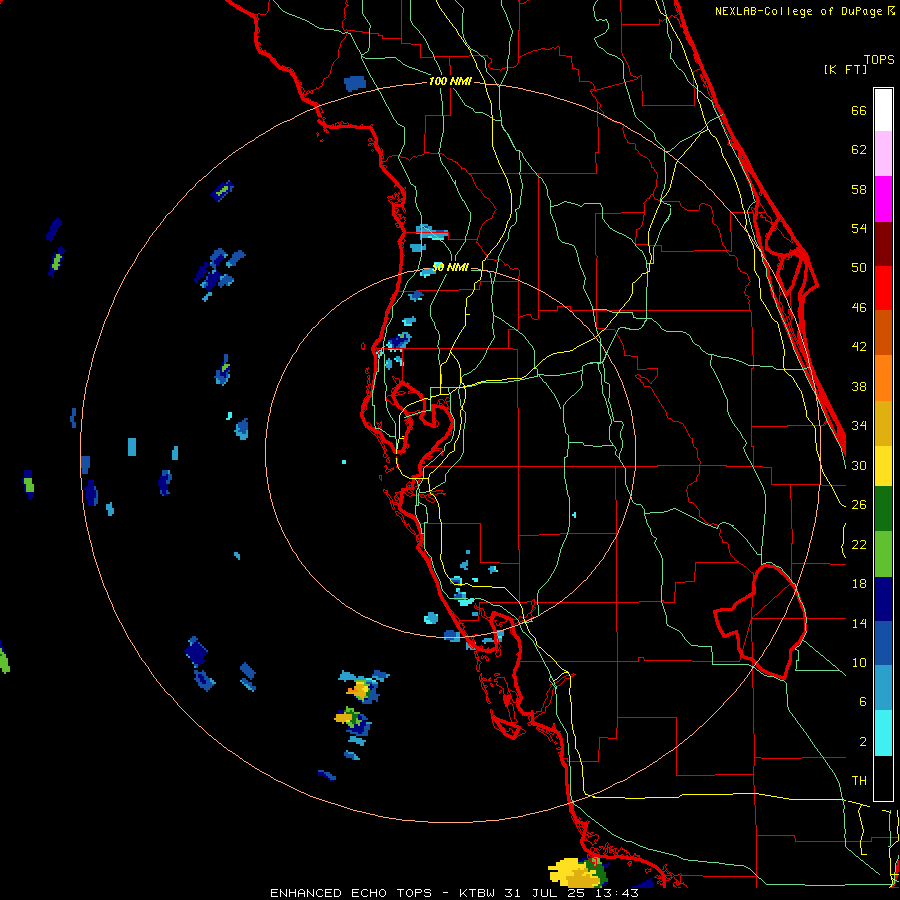Image resolution: width=900 pixels, height=900 pixels.
Task: Click legend value "42"
Action: pos(859,347)
